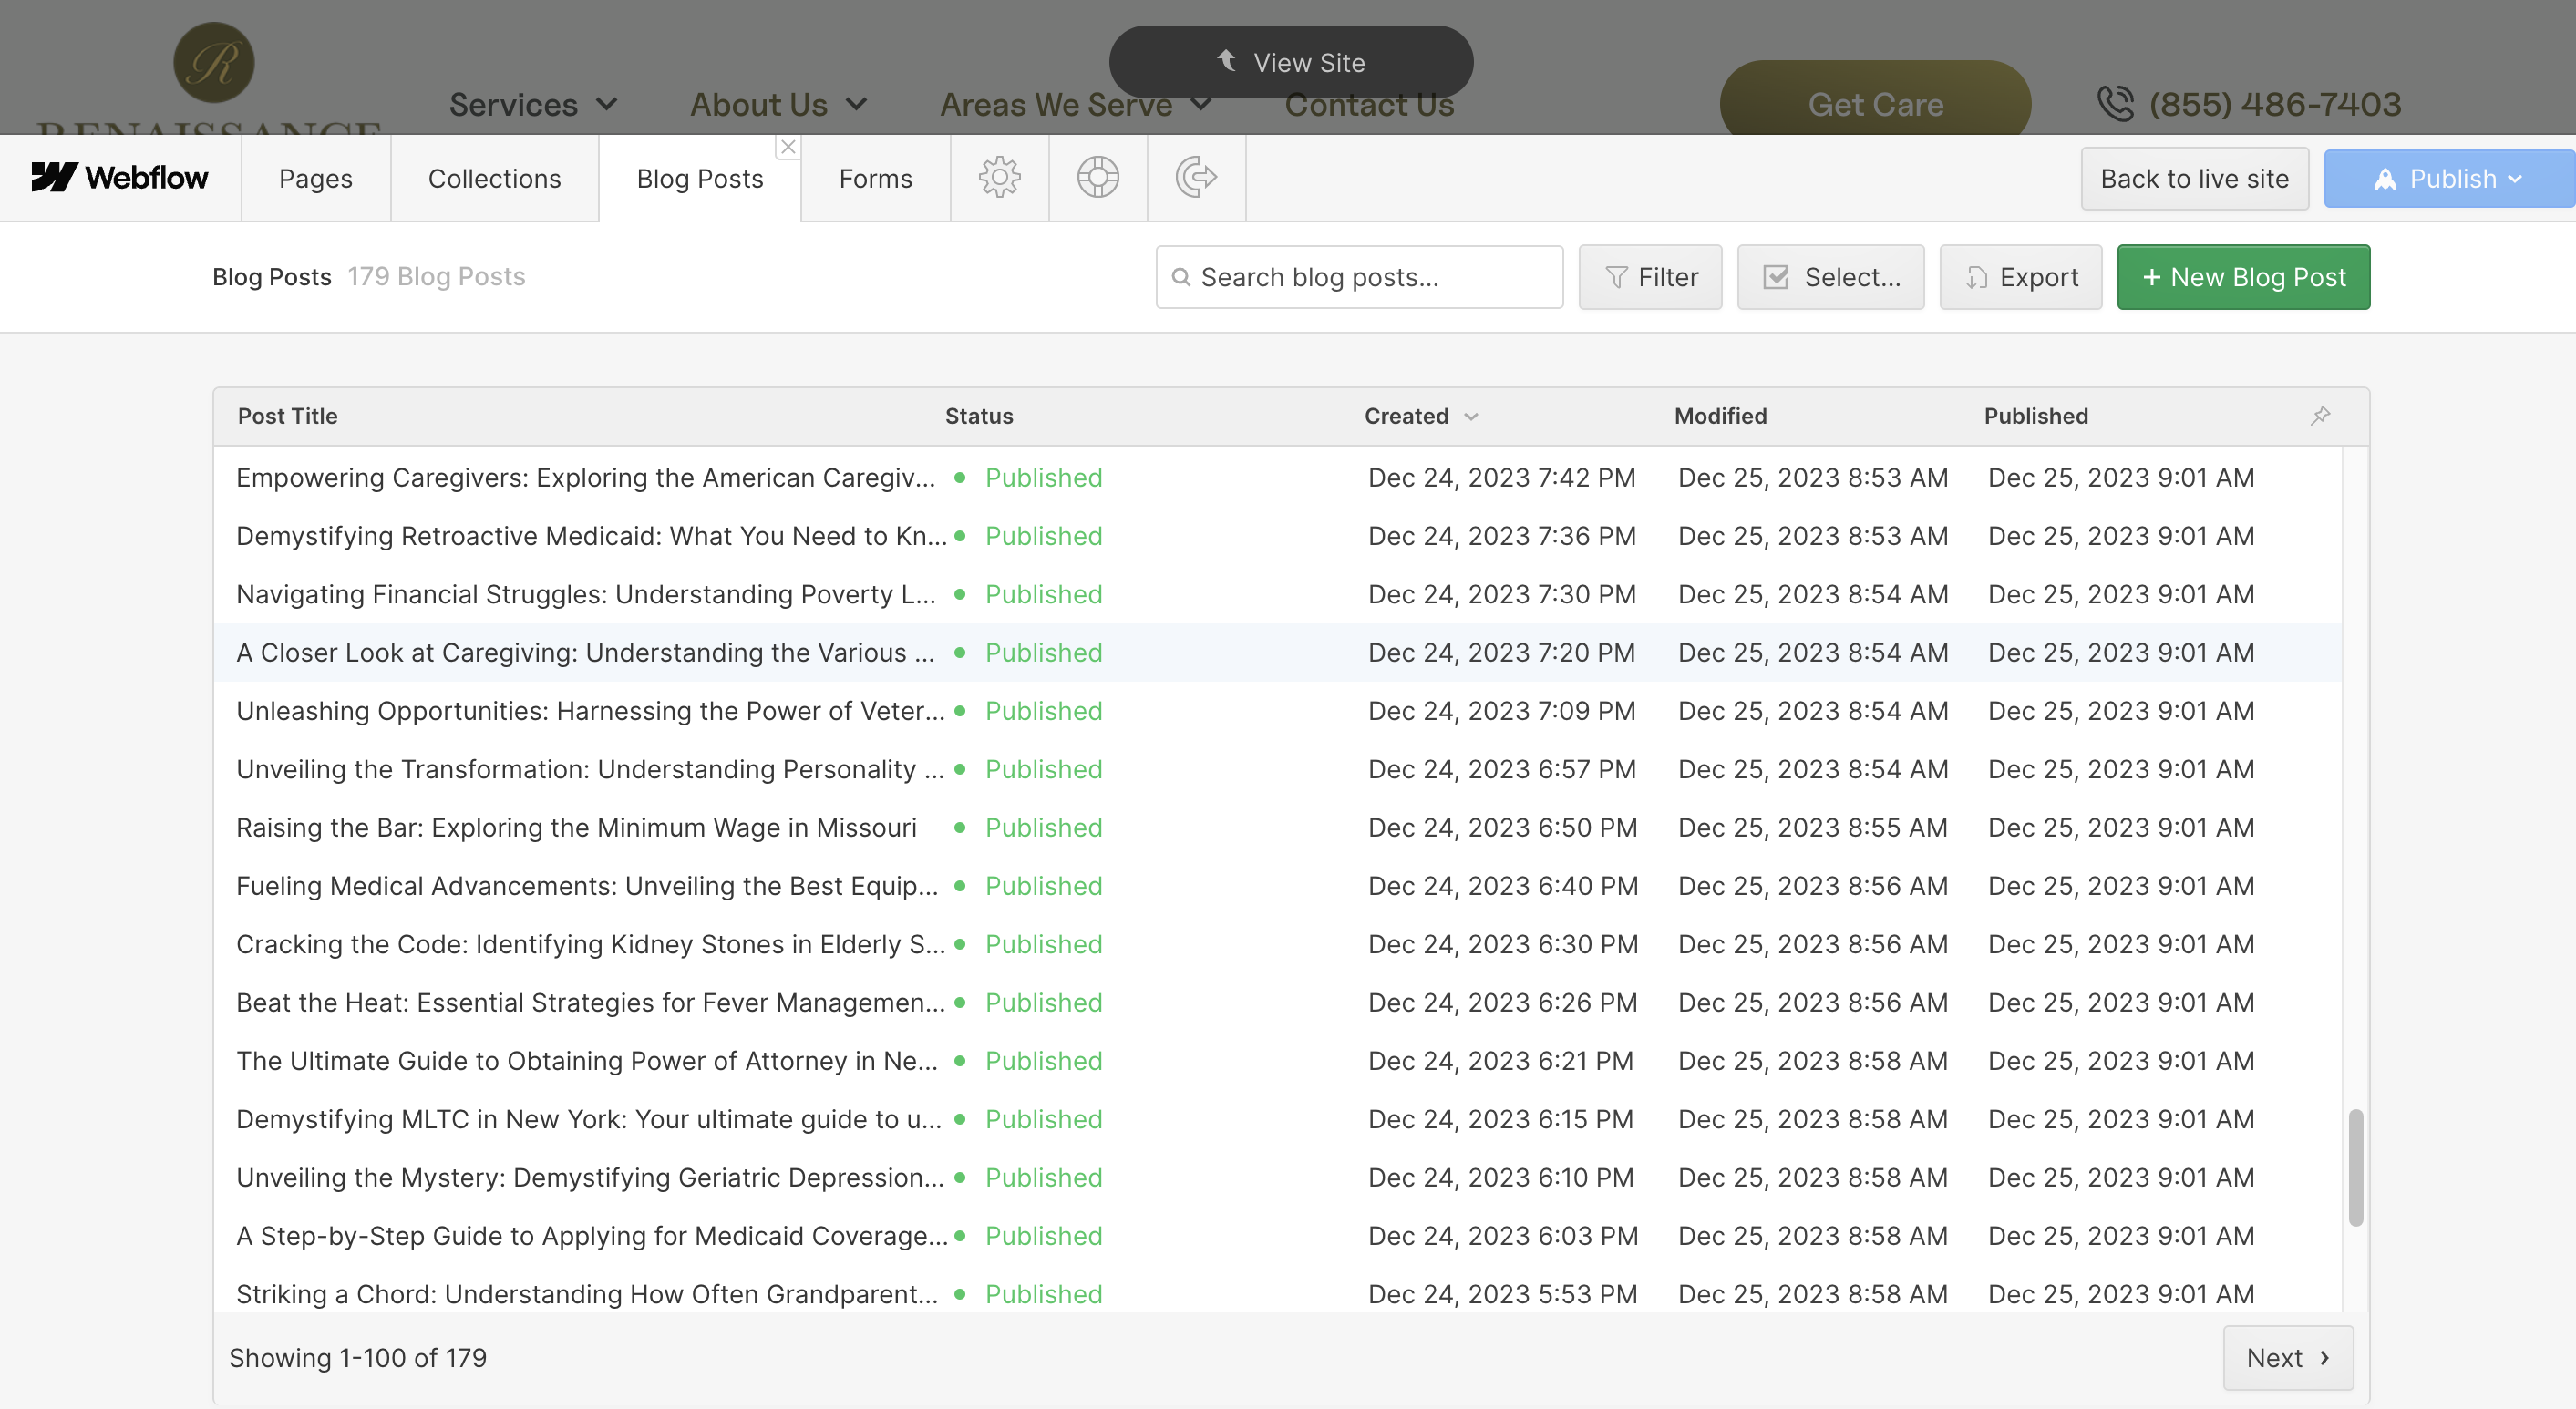
Task: Click the pin icon in table header
Action: click(x=2320, y=415)
